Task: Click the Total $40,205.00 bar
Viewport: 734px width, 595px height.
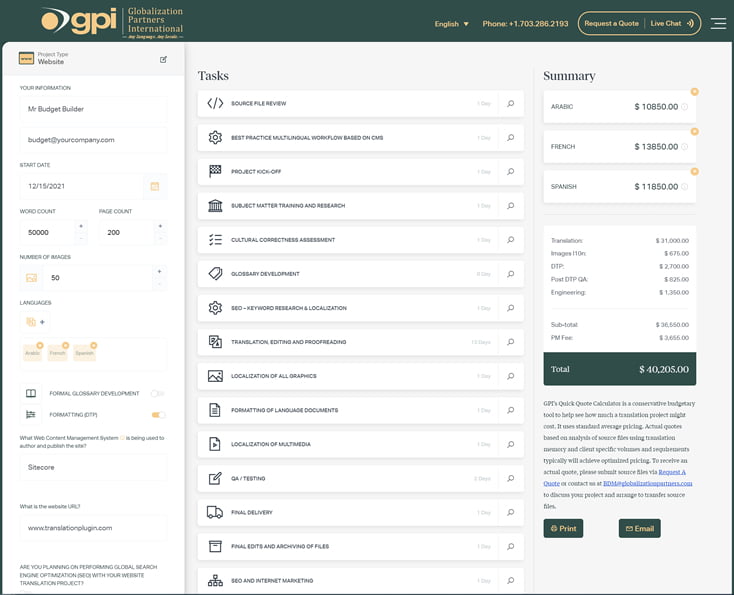Action: (x=620, y=369)
